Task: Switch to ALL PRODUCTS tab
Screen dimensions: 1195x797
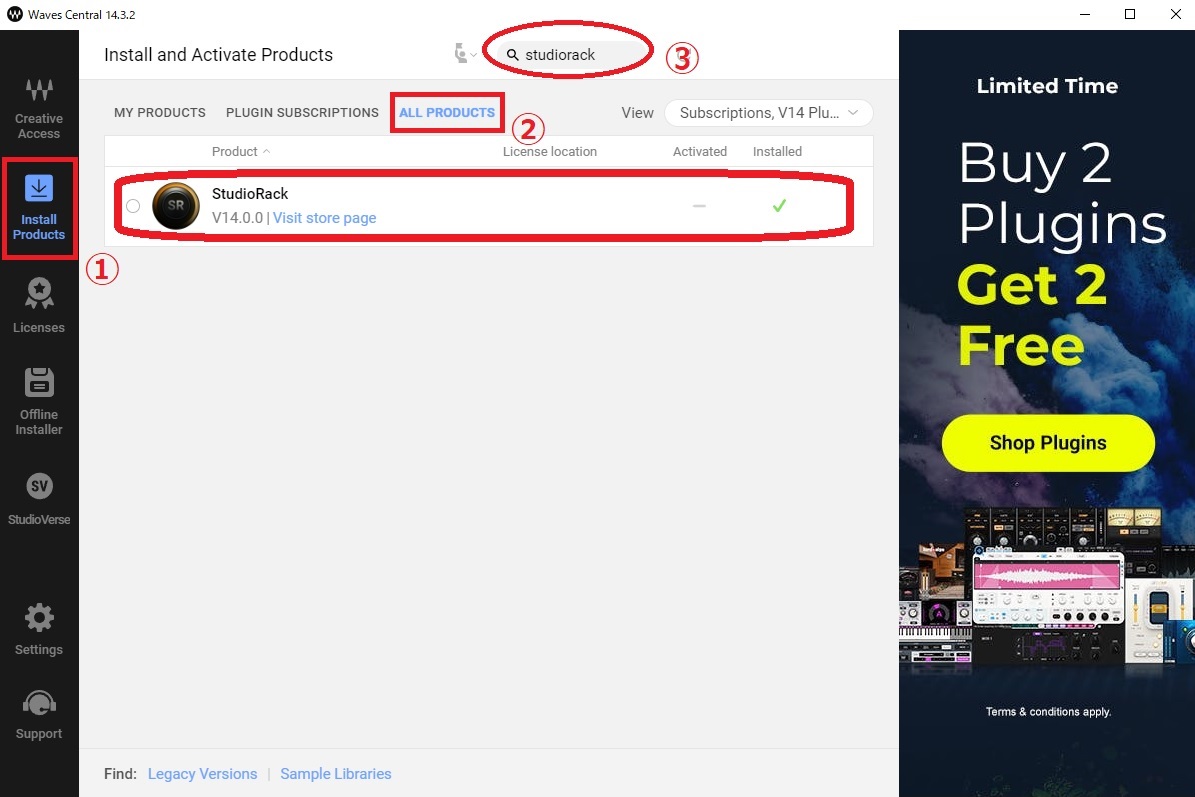Action: (x=447, y=113)
